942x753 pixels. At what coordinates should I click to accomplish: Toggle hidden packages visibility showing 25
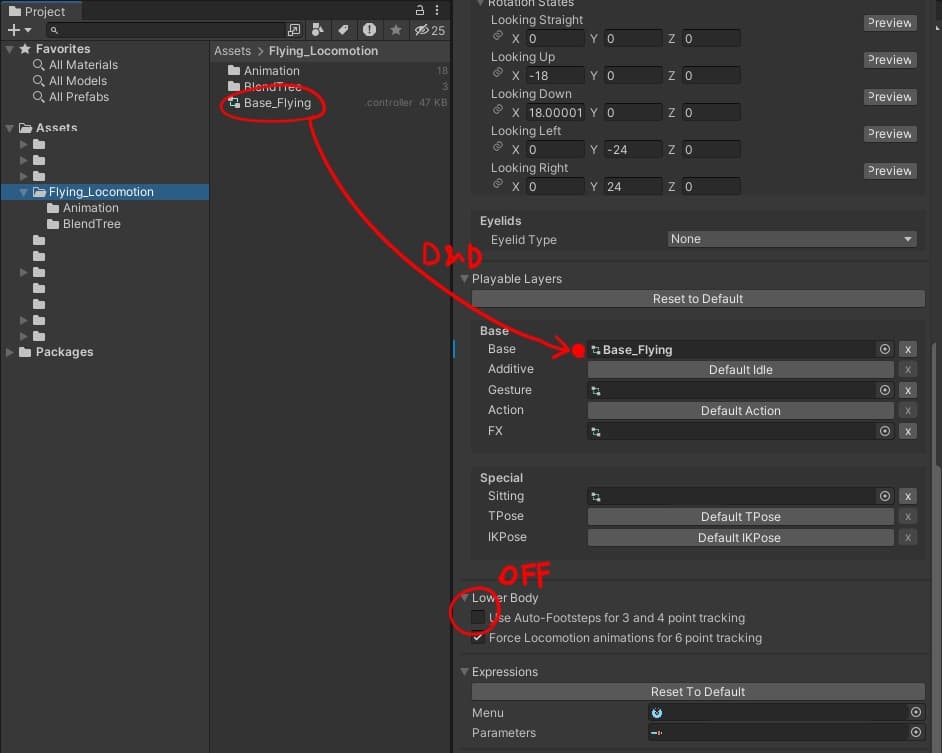tap(430, 30)
